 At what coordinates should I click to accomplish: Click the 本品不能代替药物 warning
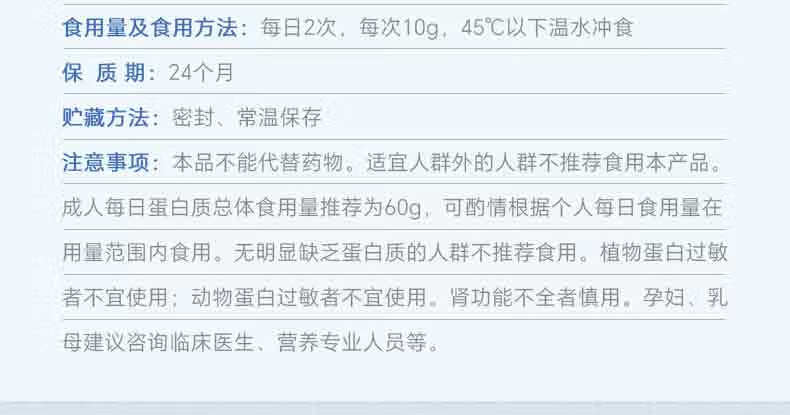[257, 163]
